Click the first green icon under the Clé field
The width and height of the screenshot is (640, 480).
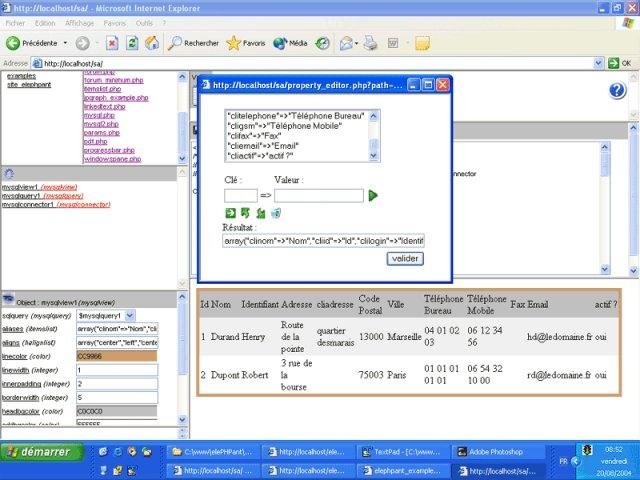coord(230,213)
